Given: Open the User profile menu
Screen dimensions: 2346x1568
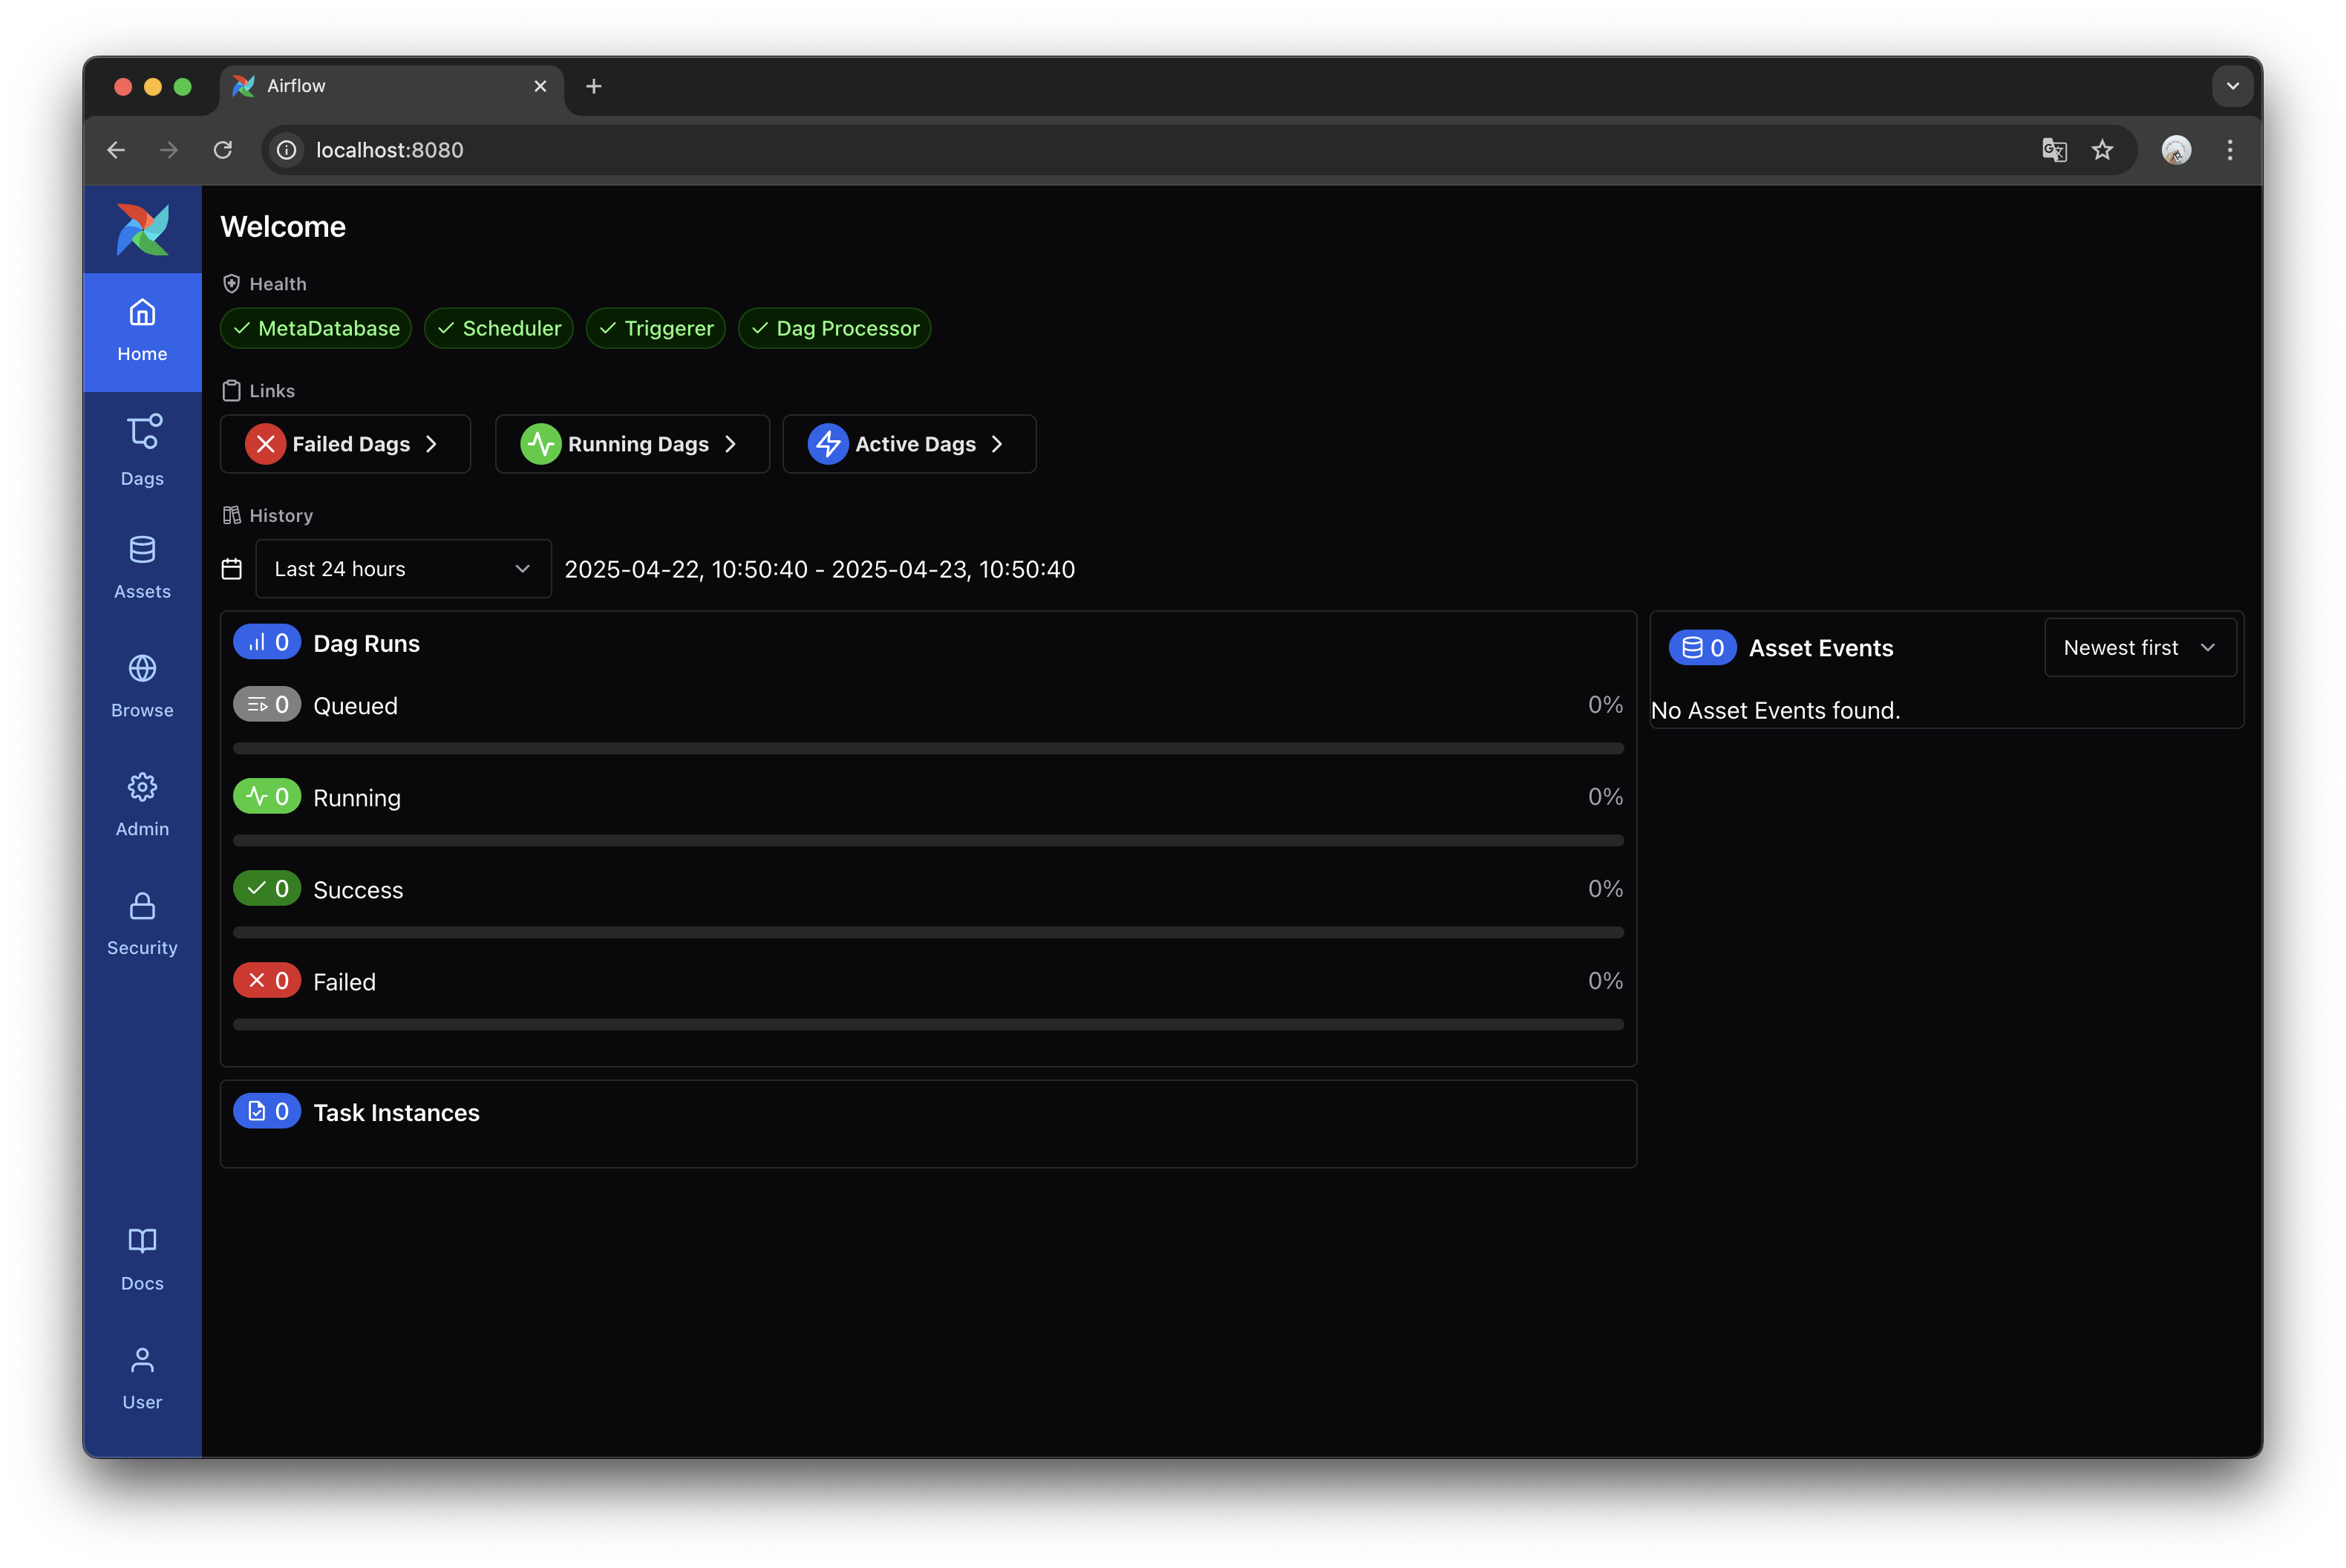Looking at the screenshot, I should pos(142,1379).
